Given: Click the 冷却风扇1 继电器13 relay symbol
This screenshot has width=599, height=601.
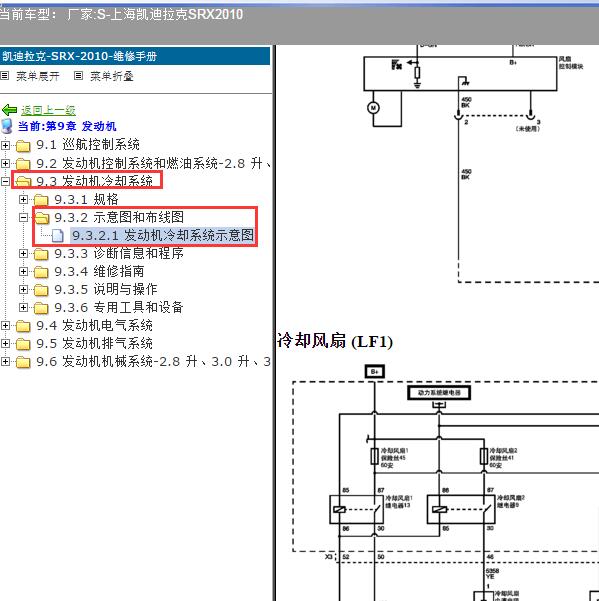Looking at the screenshot, I should tap(357, 509).
